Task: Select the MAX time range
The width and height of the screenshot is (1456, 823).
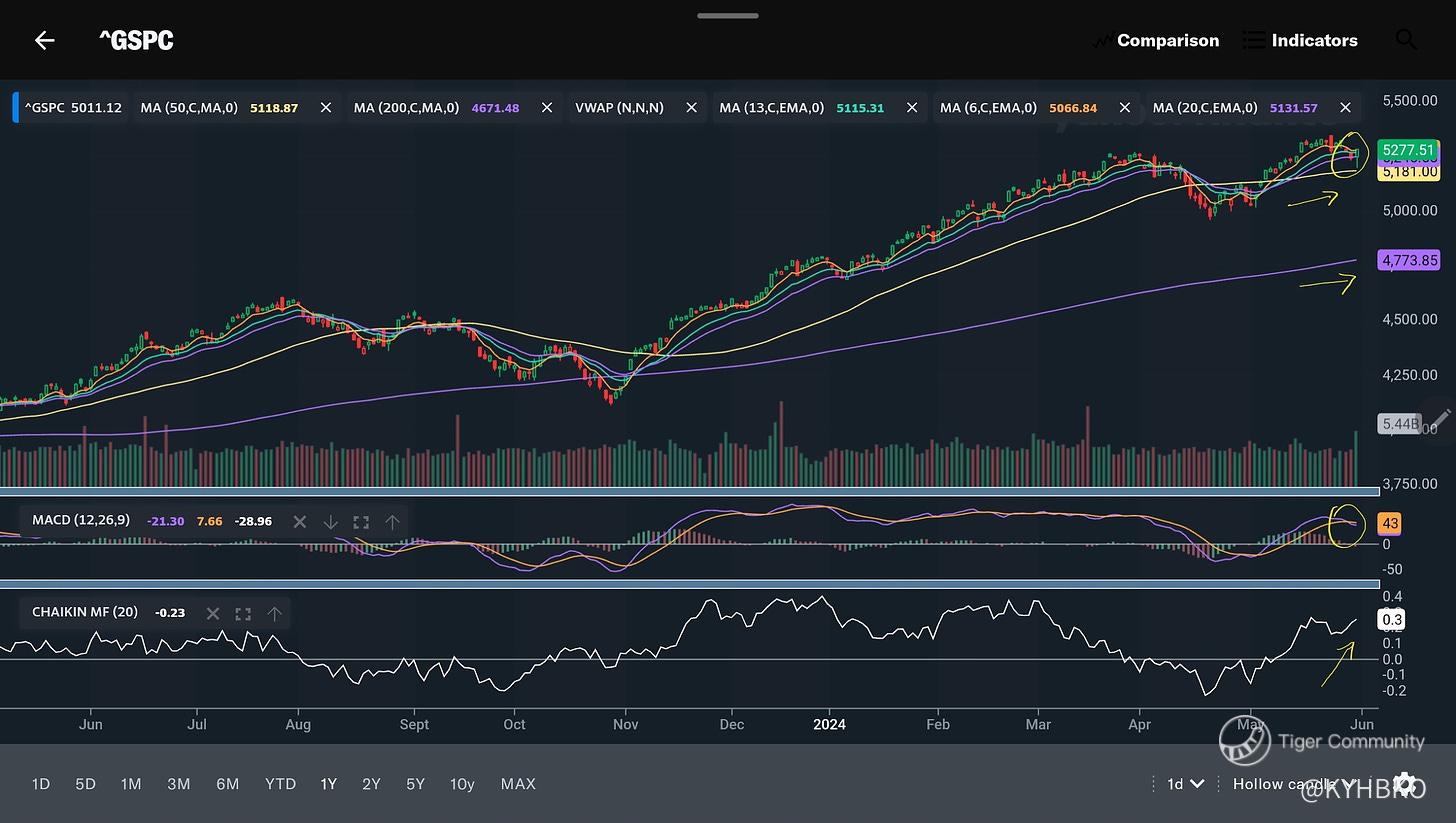Action: point(518,784)
